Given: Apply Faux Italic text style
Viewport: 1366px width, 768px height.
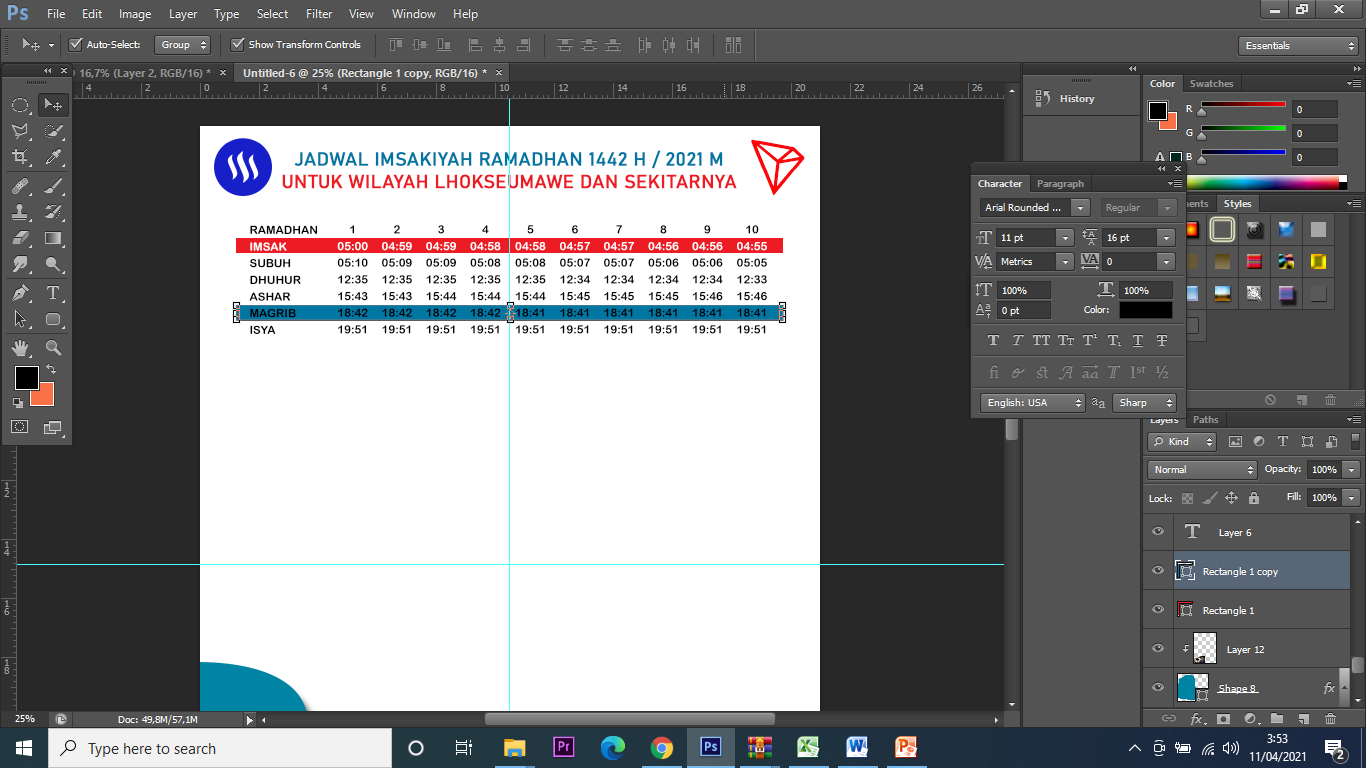Looking at the screenshot, I should click(1017, 341).
